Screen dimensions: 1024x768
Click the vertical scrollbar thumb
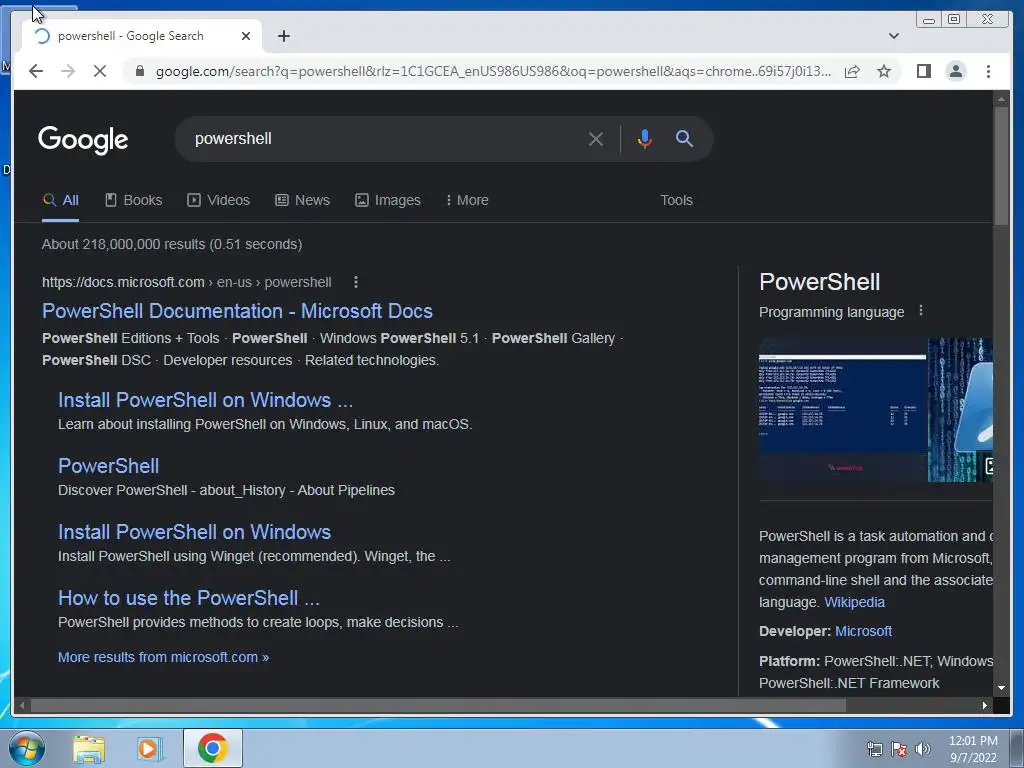[x=1001, y=166]
